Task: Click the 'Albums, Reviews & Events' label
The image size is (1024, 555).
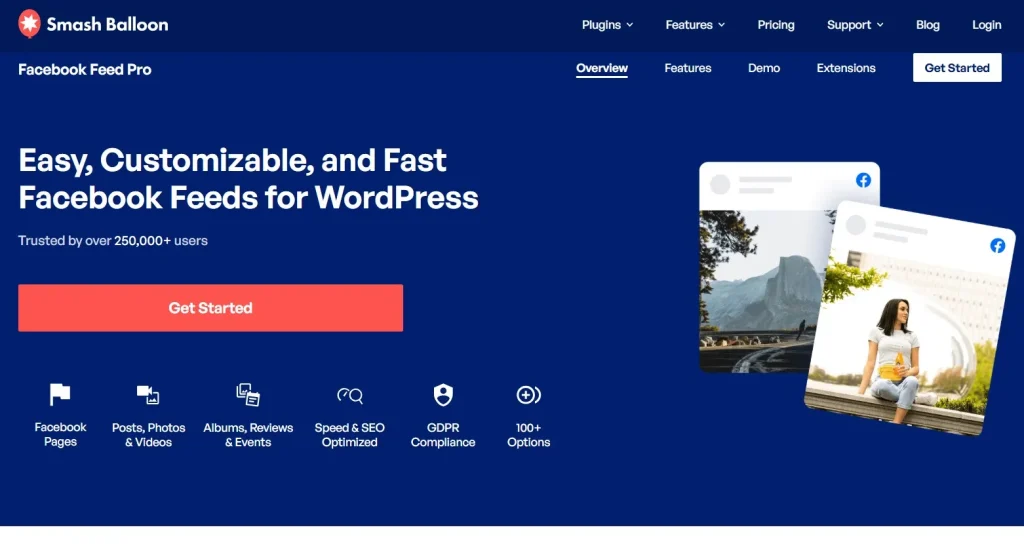Action: click(248, 435)
